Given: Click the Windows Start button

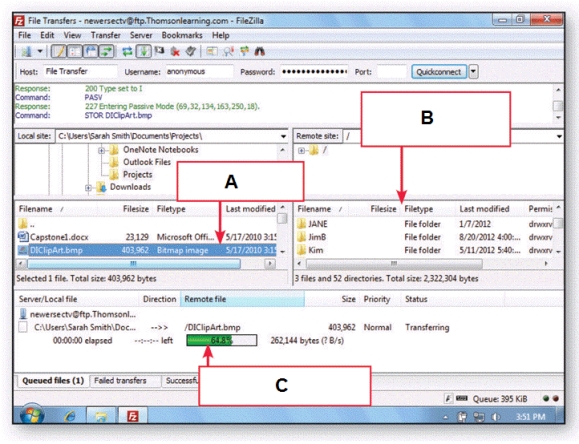Looking at the screenshot, I should (32, 415).
